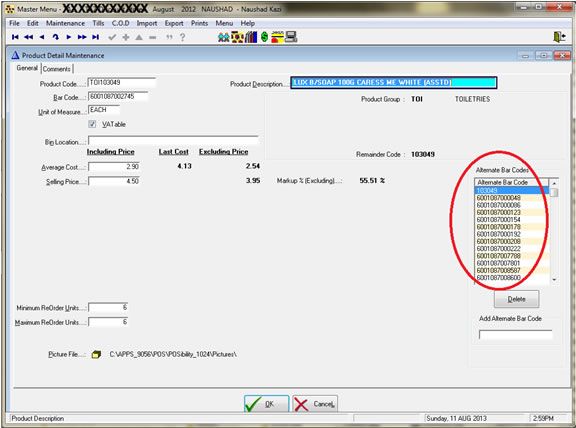Click the TOILETRIES product group name

[472, 99]
